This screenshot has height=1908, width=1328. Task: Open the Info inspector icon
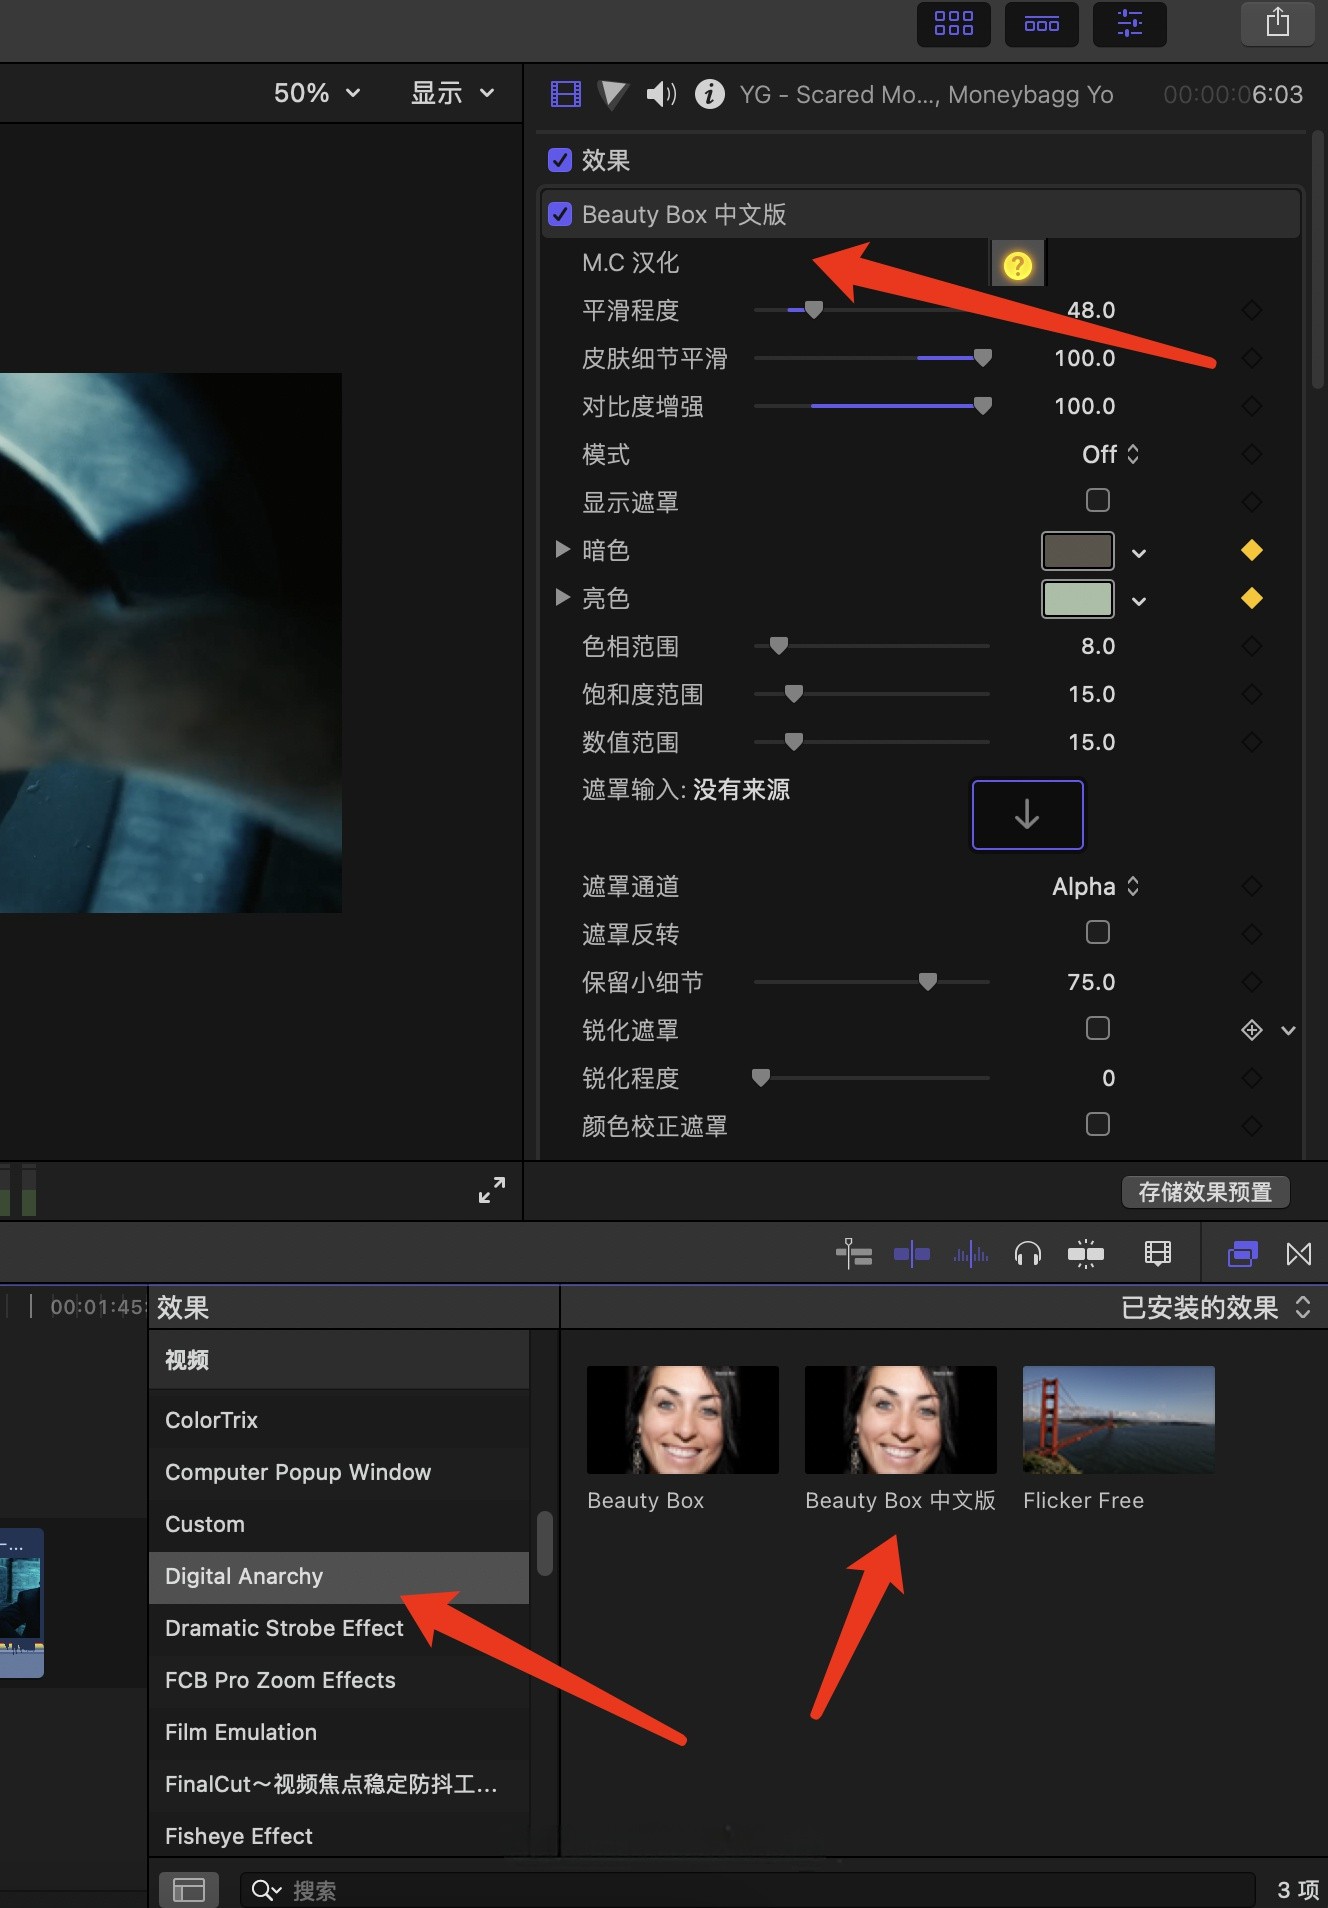coord(709,94)
